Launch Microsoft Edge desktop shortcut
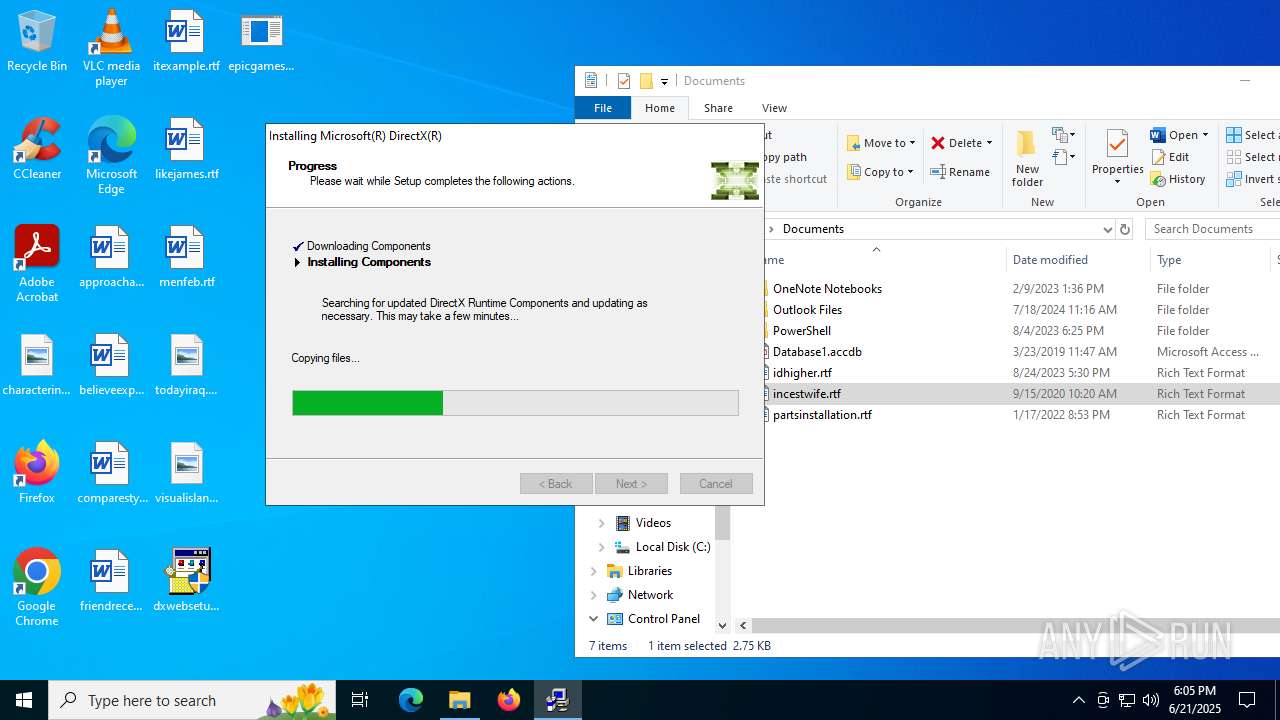The width and height of the screenshot is (1280, 720). (x=111, y=156)
